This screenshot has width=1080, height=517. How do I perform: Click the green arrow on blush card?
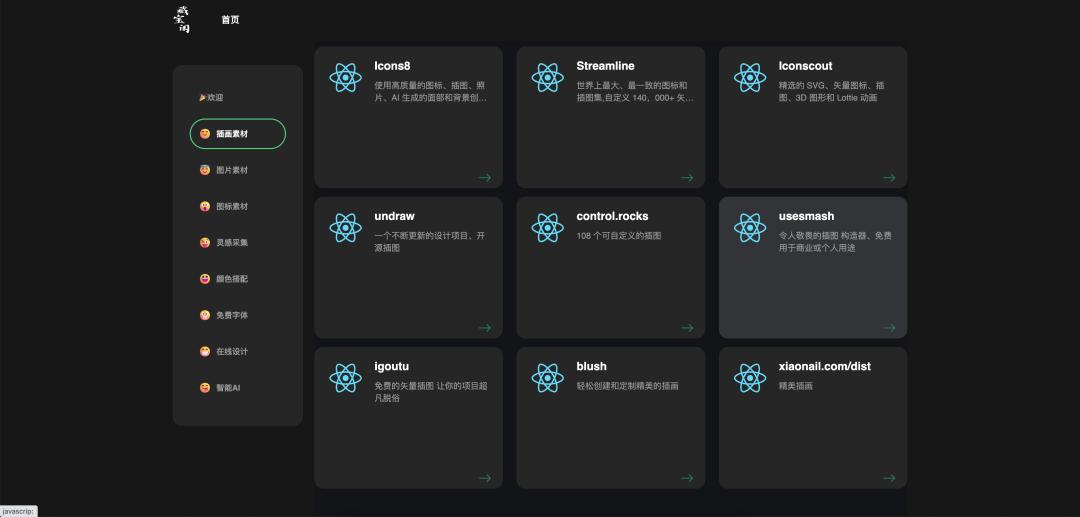[687, 478]
